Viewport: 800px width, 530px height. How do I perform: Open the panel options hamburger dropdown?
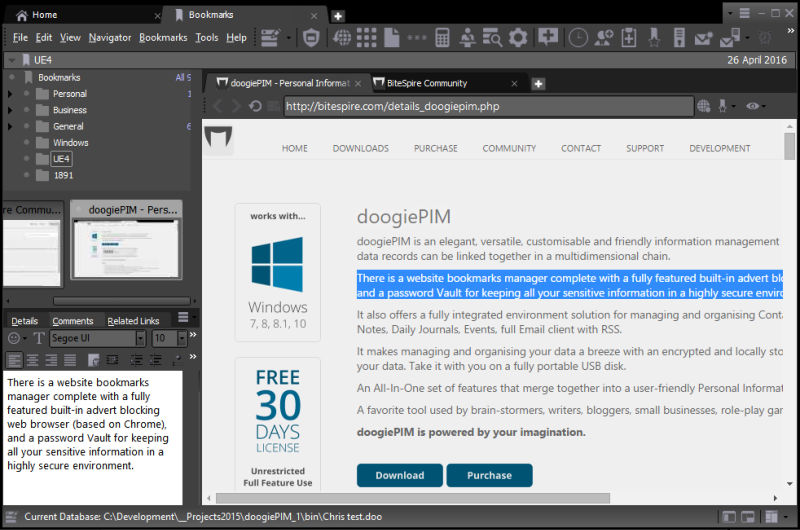tap(184, 317)
